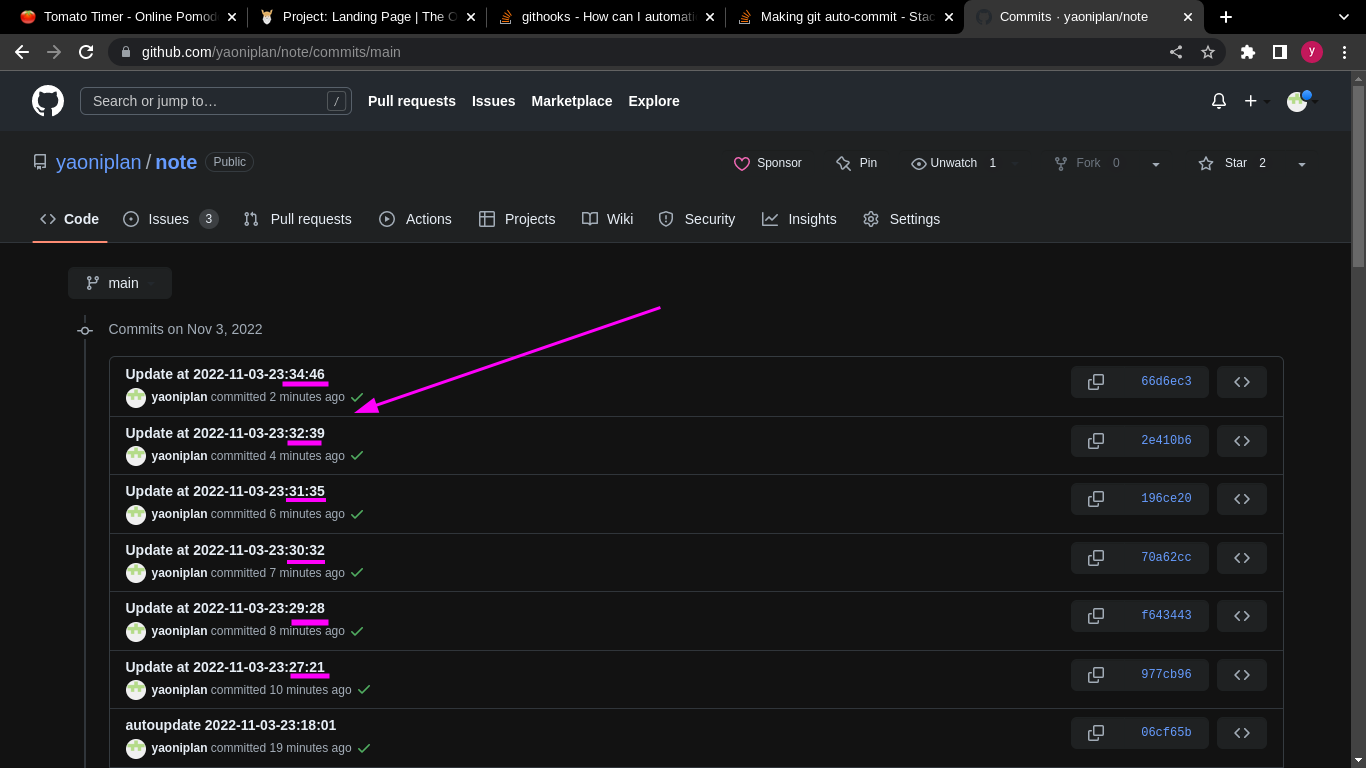
Task: Open the repository Pull requests tab
Action: 297,219
